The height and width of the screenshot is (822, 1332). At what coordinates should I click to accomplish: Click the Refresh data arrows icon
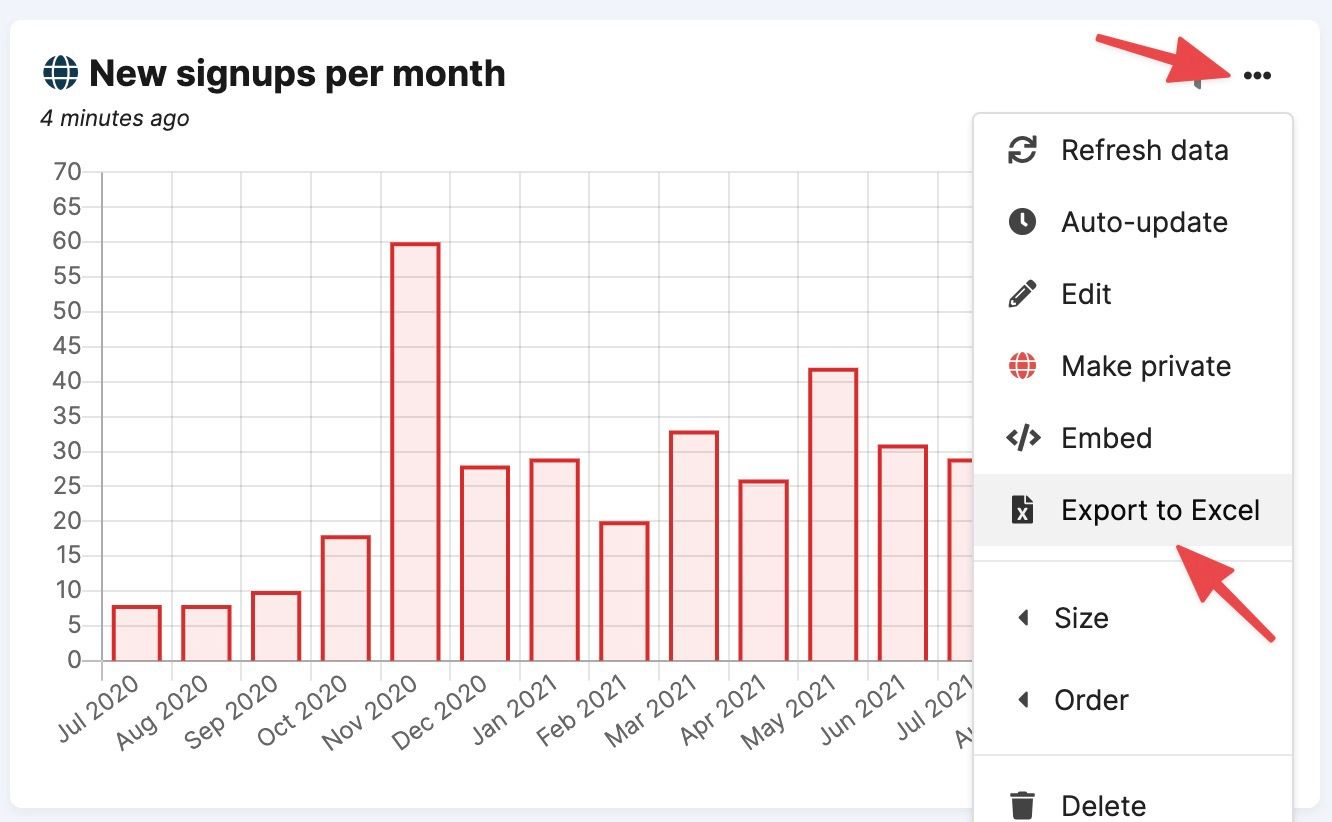coord(1022,151)
